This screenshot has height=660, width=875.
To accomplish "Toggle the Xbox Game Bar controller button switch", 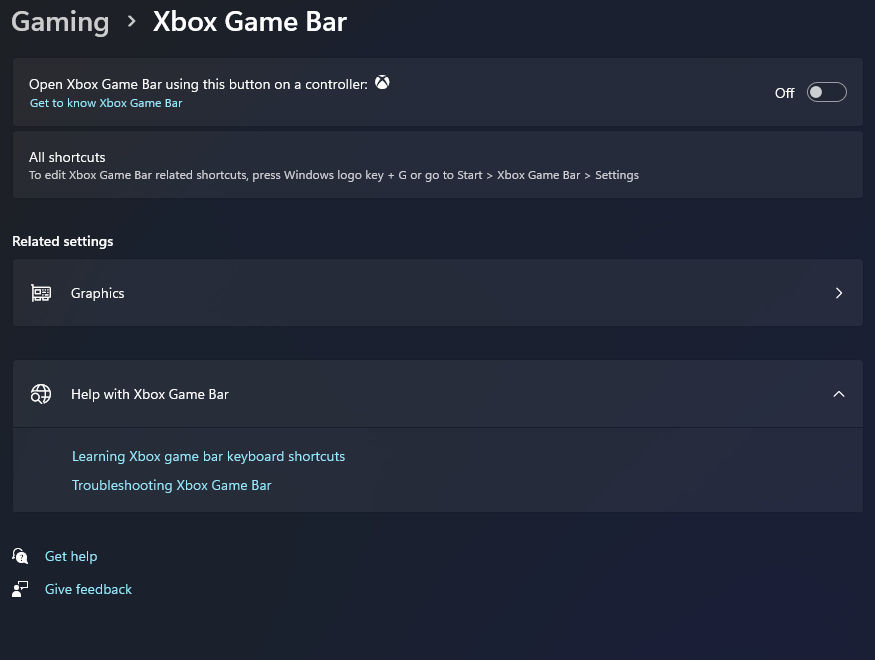I will coord(826,93).
